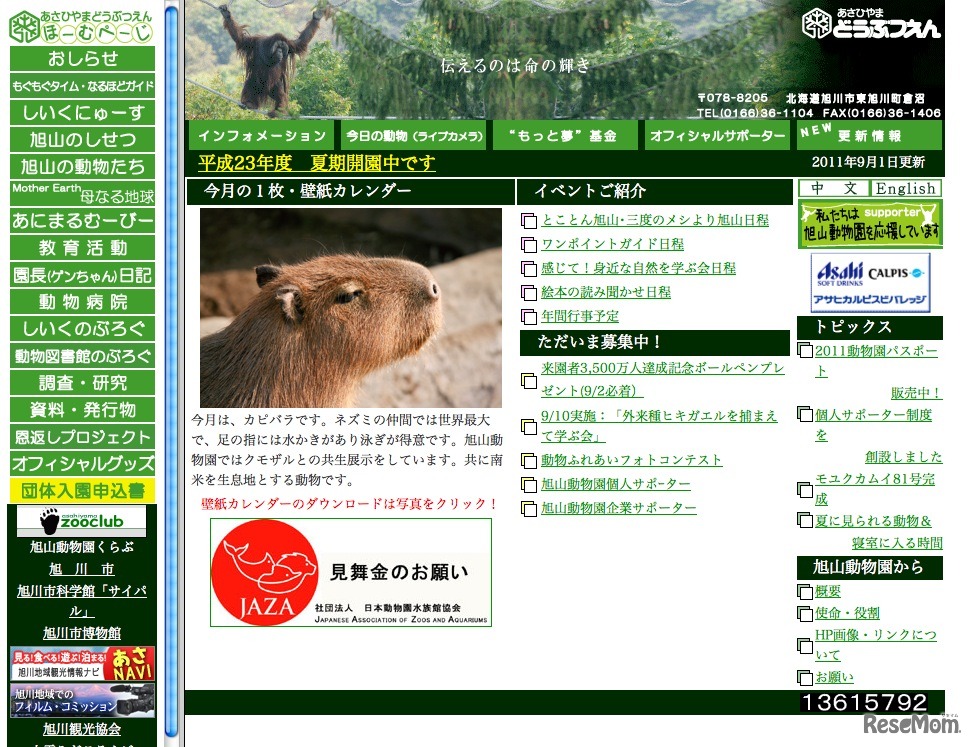Click the どうぶつえん logo at top right

tap(868, 20)
